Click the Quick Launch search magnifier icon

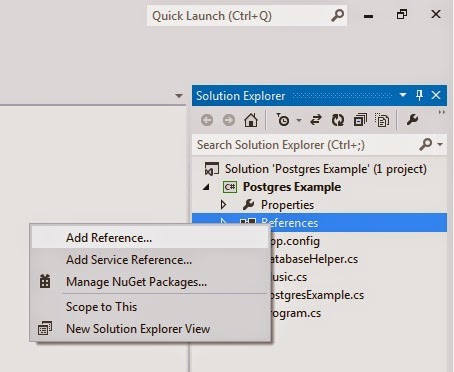coord(337,15)
